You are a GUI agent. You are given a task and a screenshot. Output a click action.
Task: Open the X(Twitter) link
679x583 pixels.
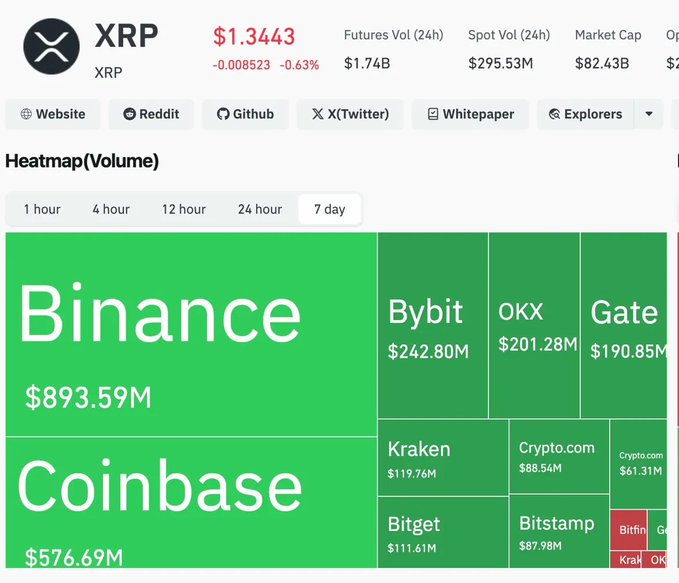coord(350,114)
